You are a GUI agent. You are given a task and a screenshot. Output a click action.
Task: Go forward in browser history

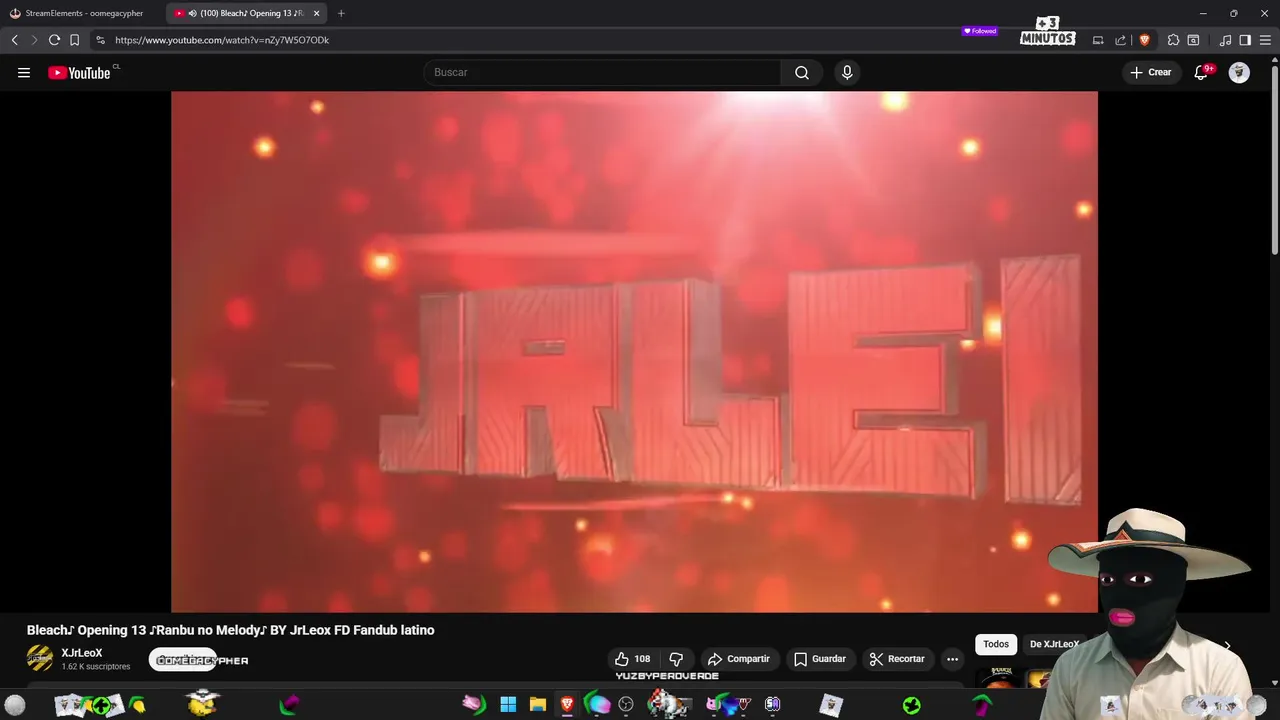point(34,40)
